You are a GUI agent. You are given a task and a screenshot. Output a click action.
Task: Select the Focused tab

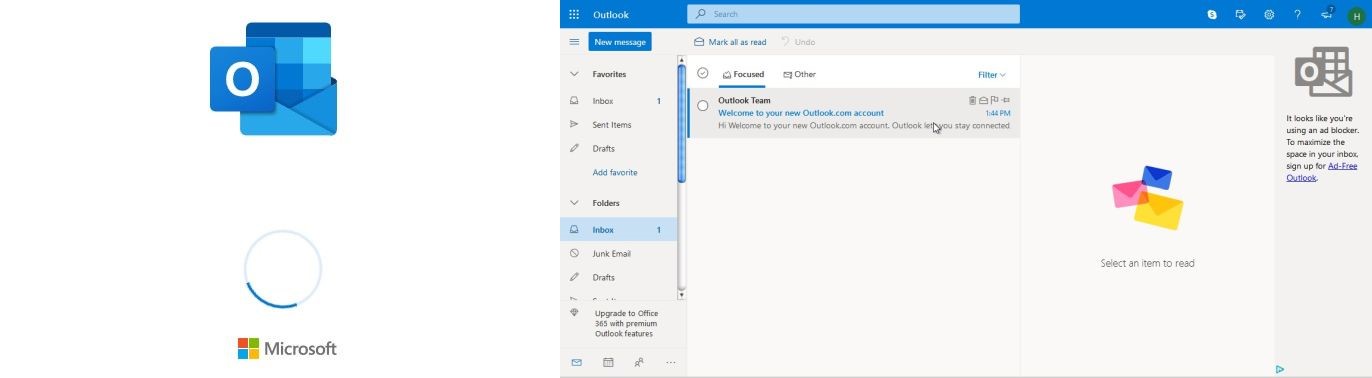pyautogui.click(x=743, y=74)
